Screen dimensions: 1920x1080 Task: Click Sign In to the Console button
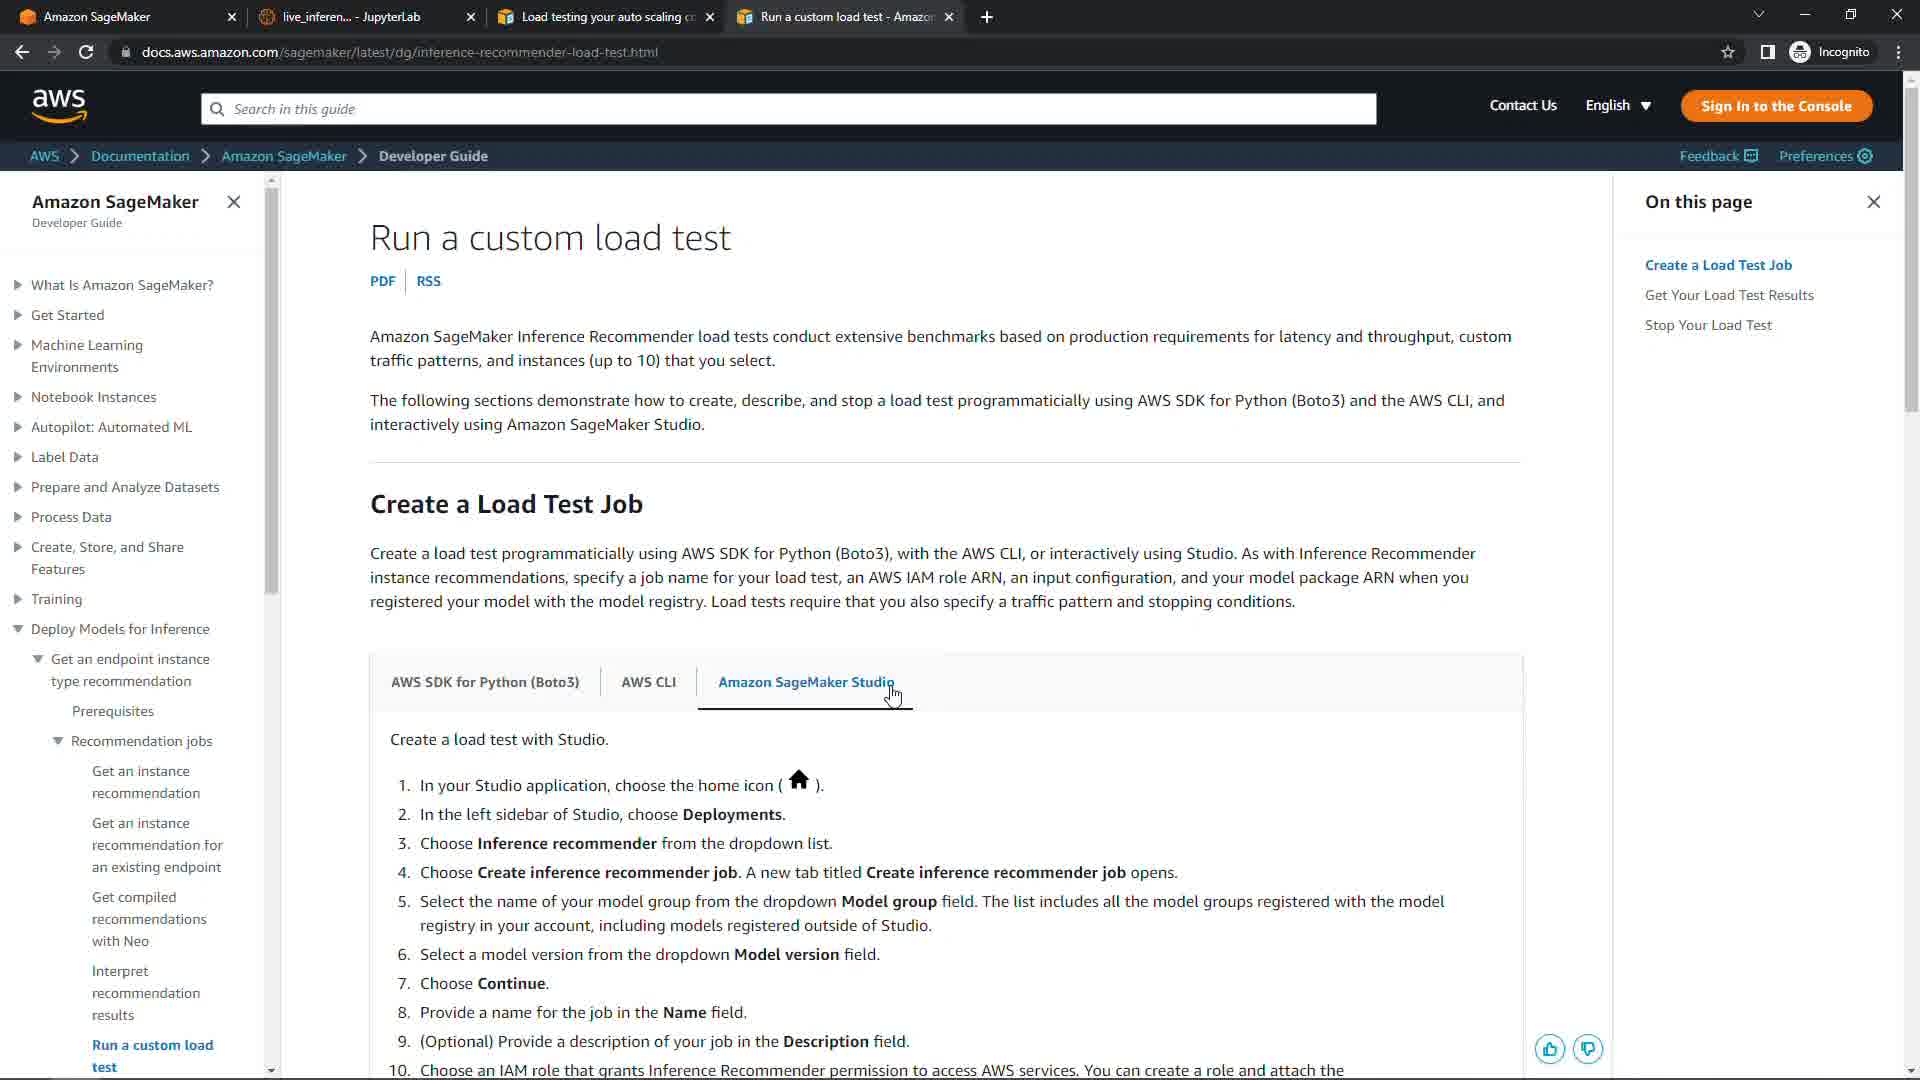click(x=1776, y=106)
